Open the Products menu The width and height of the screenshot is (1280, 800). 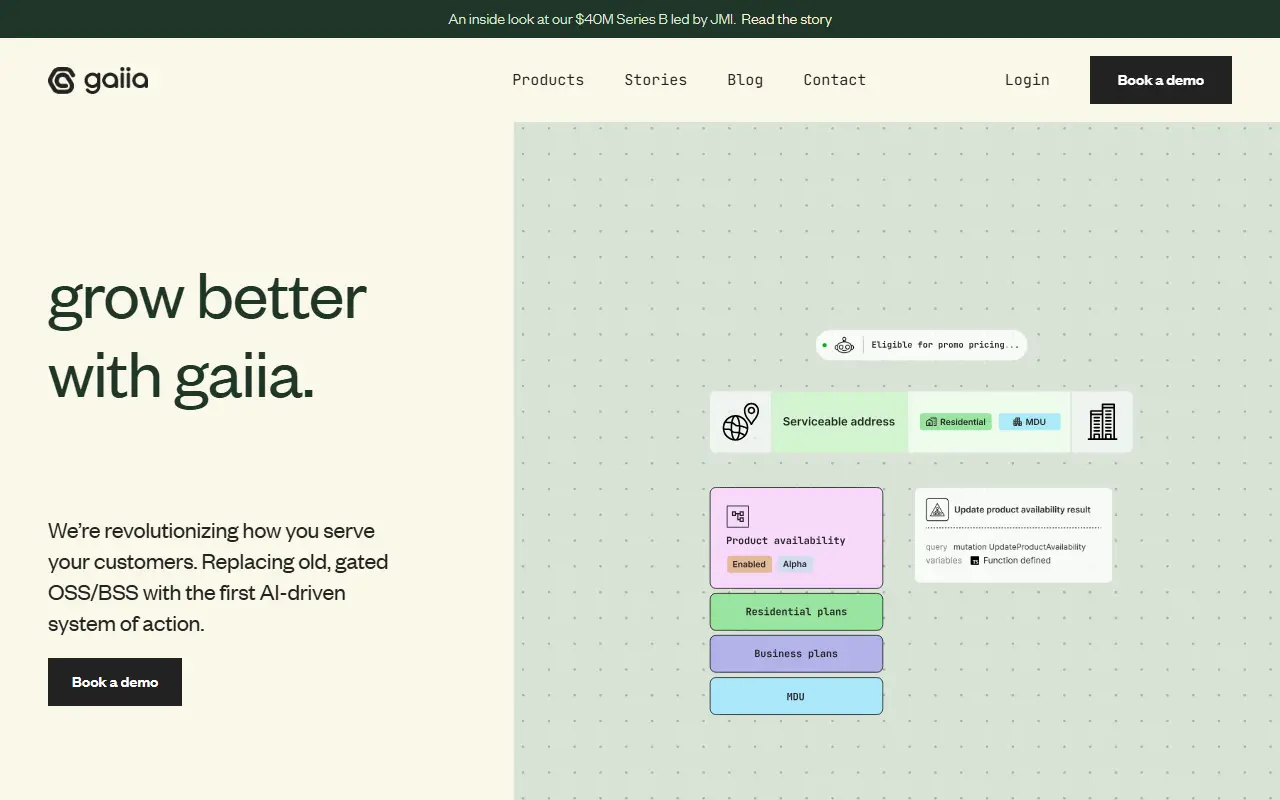pos(548,80)
